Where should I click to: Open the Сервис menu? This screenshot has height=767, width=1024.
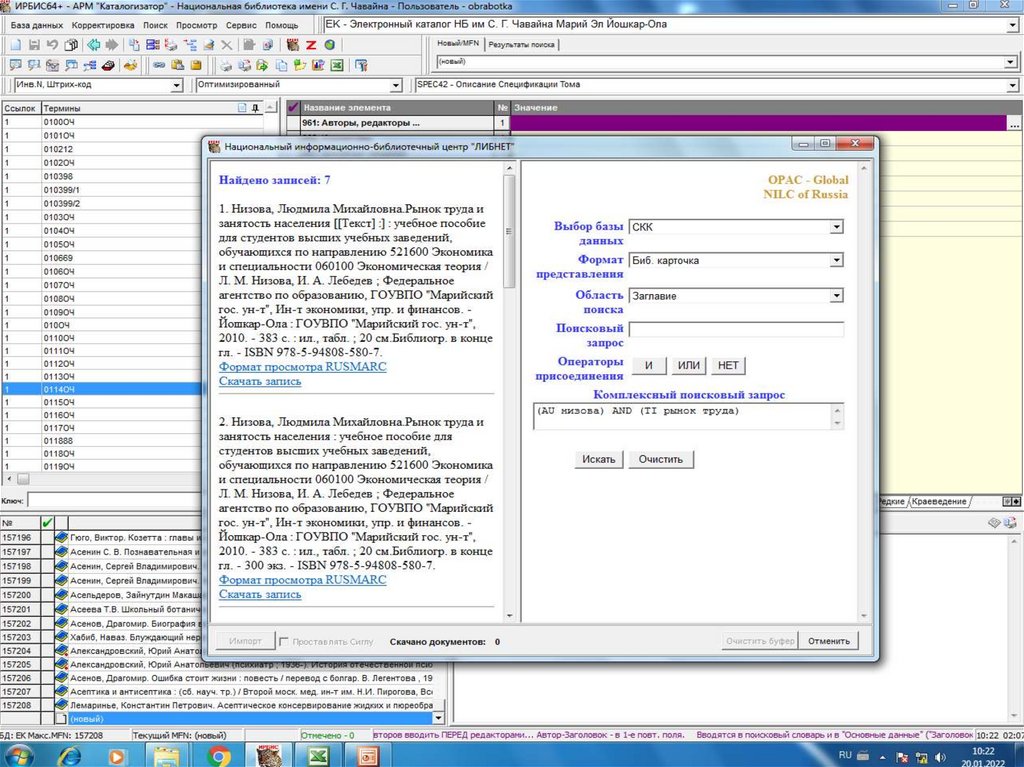point(241,25)
